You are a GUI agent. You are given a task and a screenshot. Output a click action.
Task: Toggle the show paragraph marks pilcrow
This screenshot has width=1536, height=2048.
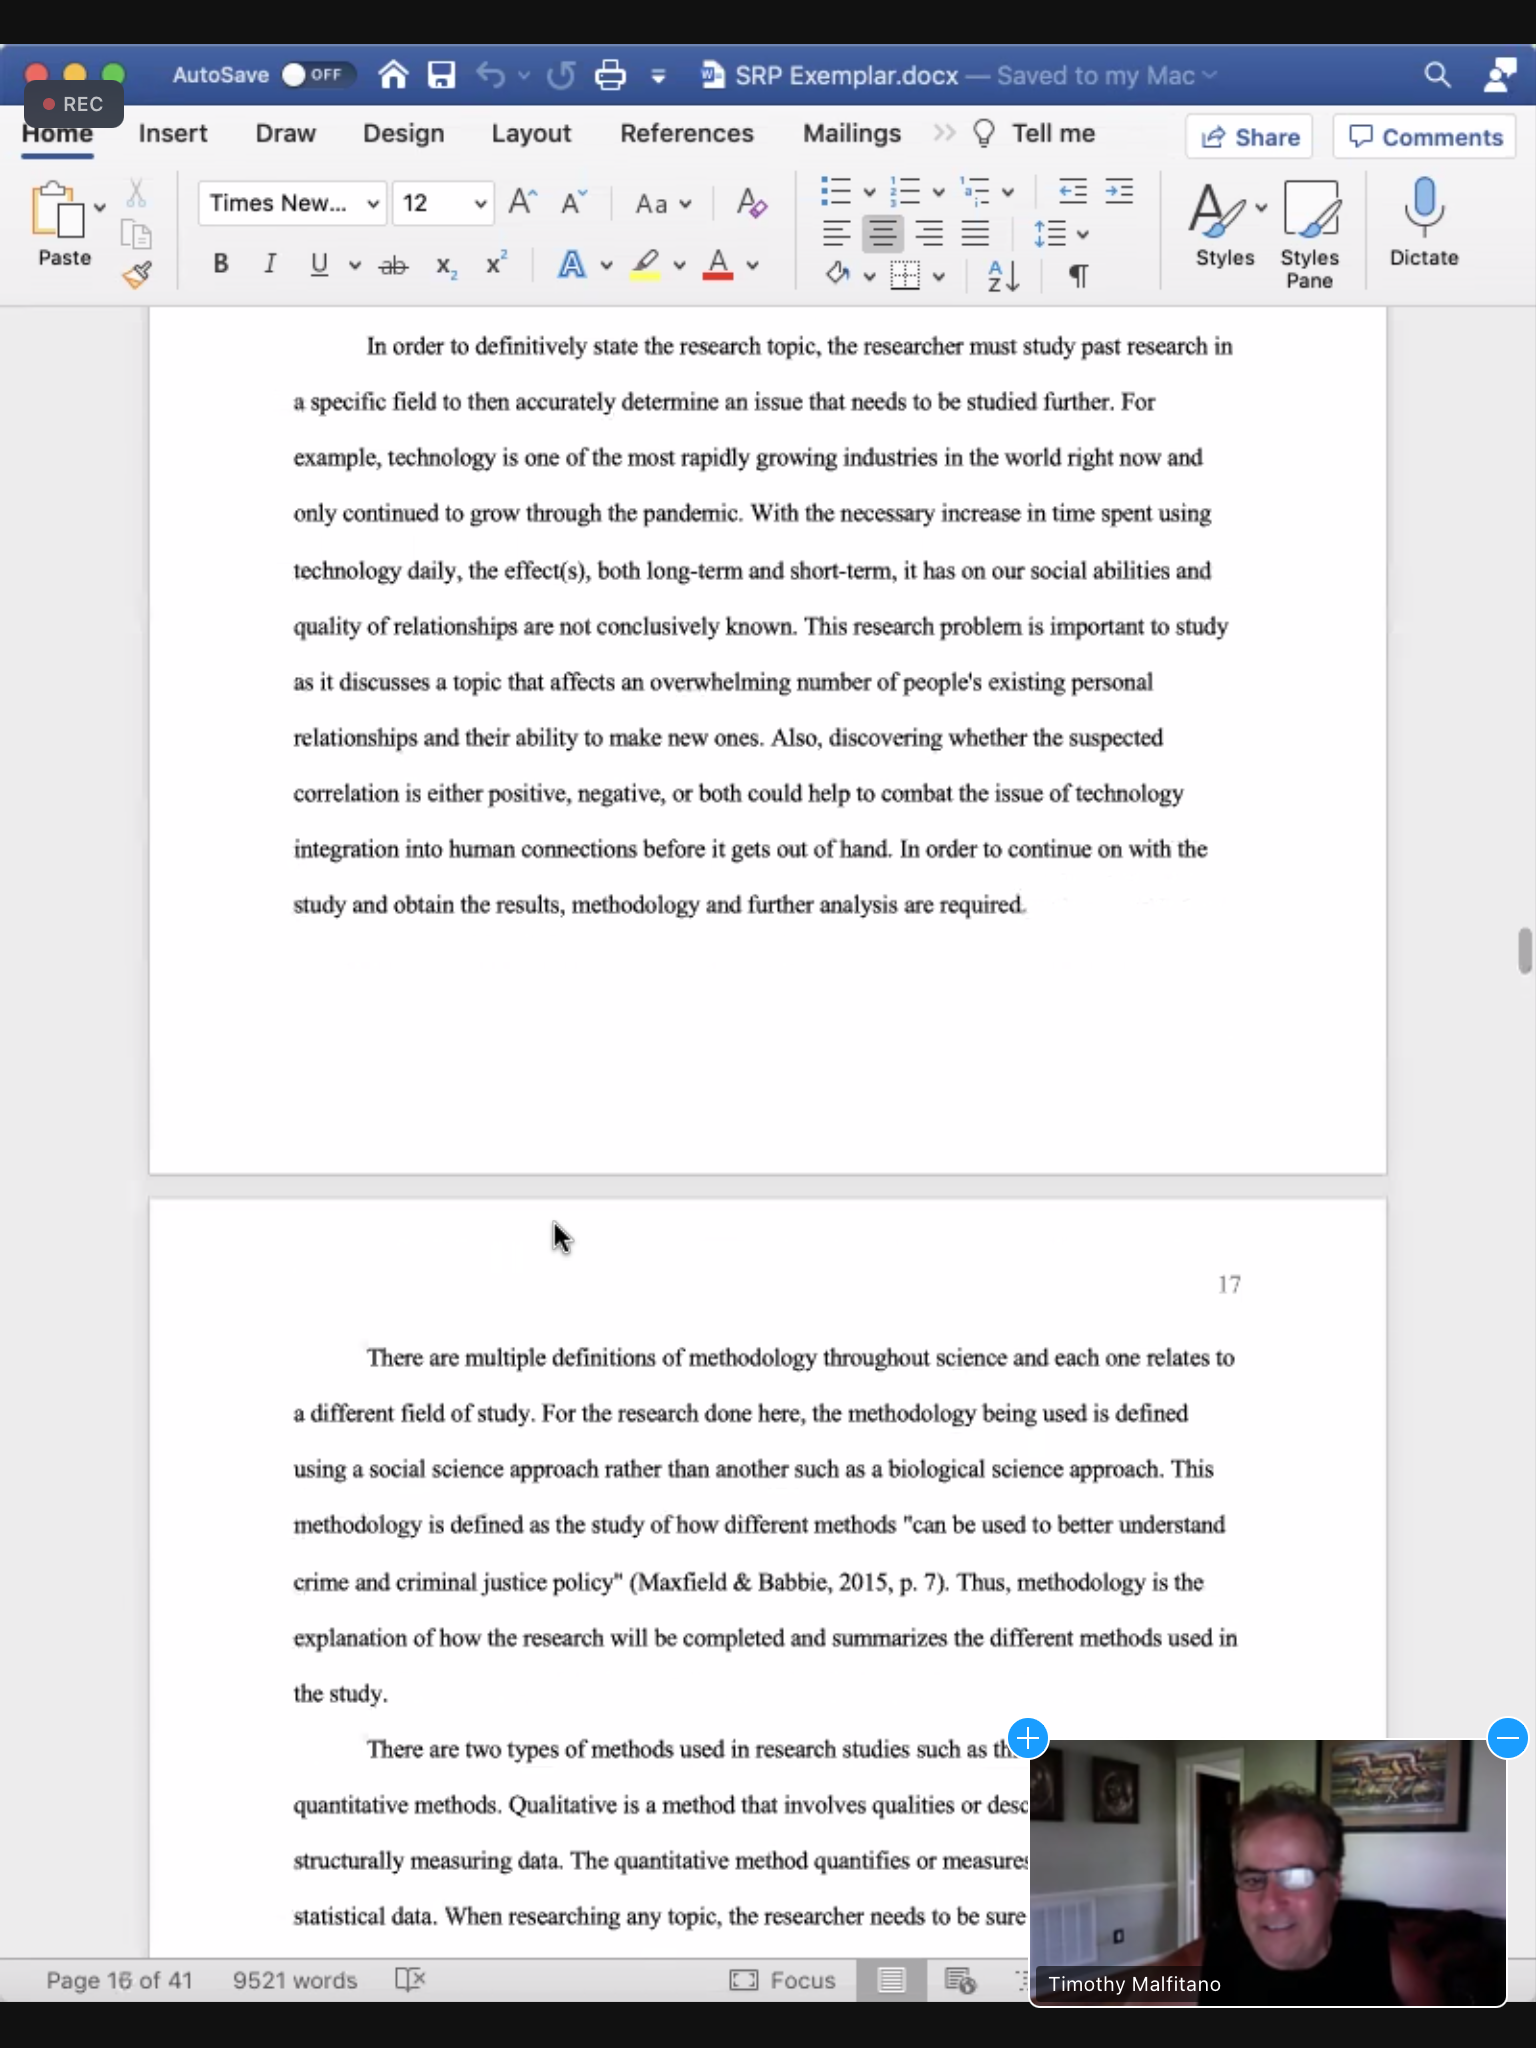pos(1078,275)
